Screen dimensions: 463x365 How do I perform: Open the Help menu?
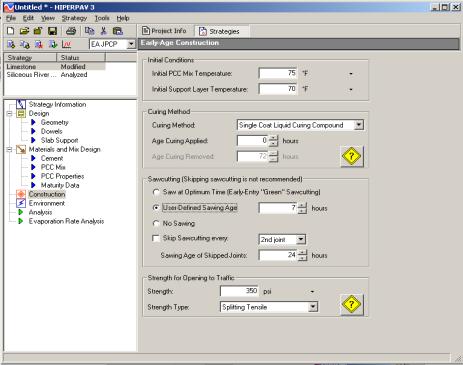pos(123,18)
